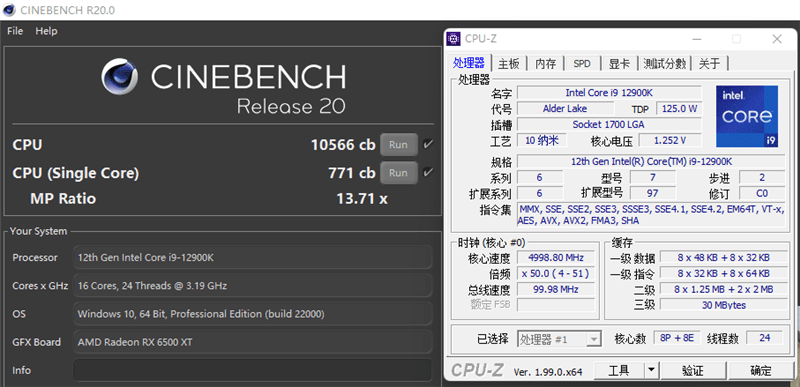Run the CPU multi-core benchmark
Viewport: 800px width, 387px height.
[398, 145]
